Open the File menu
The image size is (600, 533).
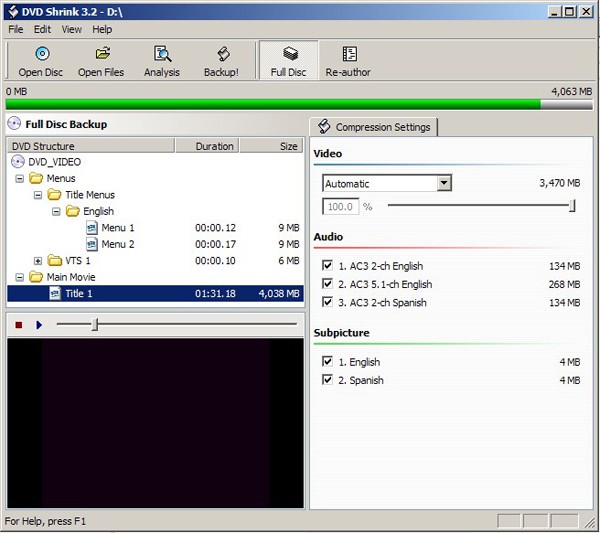16,29
